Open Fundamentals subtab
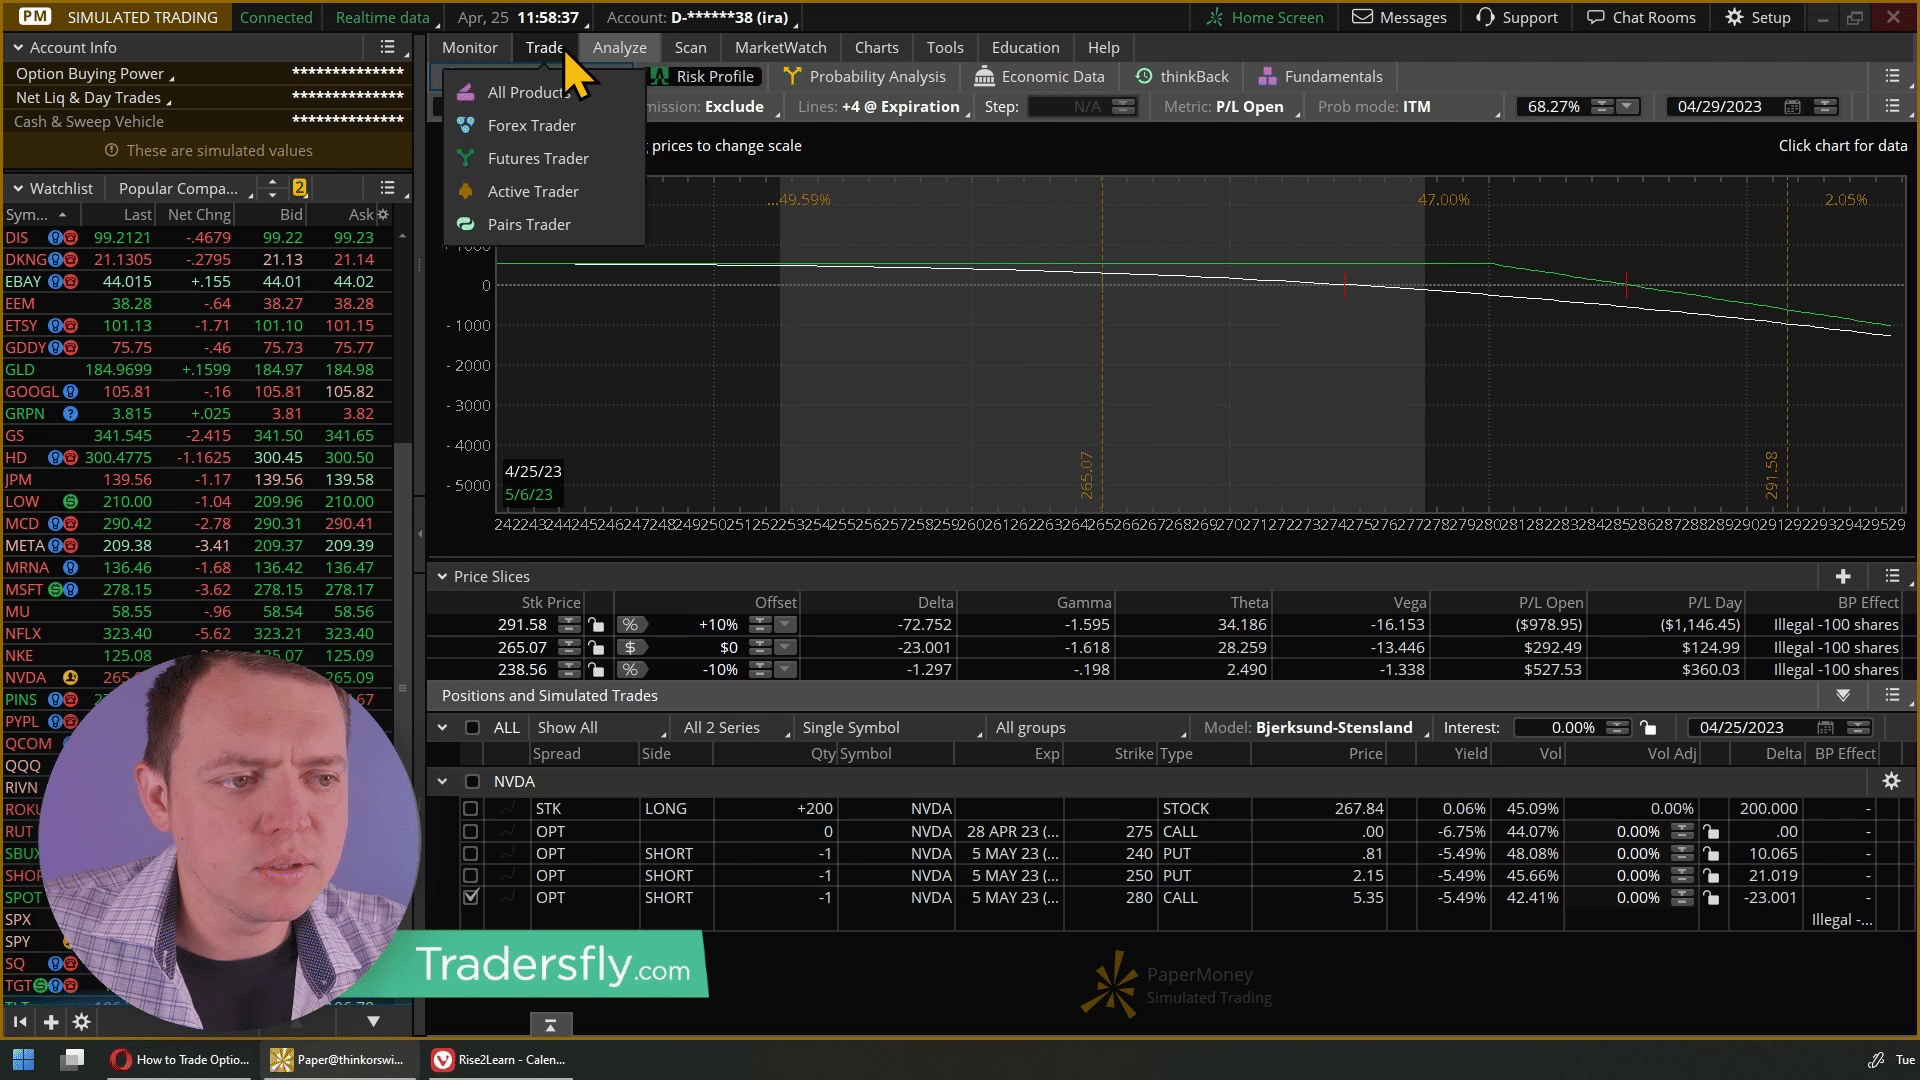This screenshot has width=1920, height=1080. tap(1321, 76)
